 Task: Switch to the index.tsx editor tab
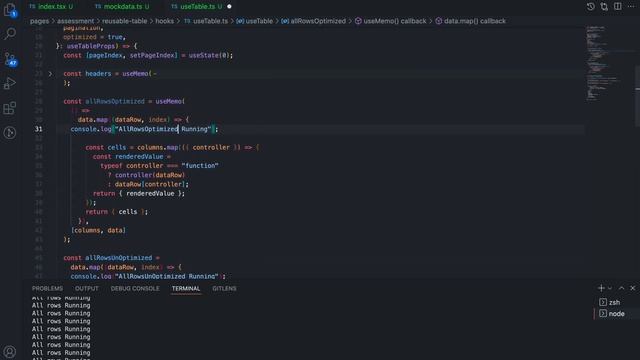[51, 7]
